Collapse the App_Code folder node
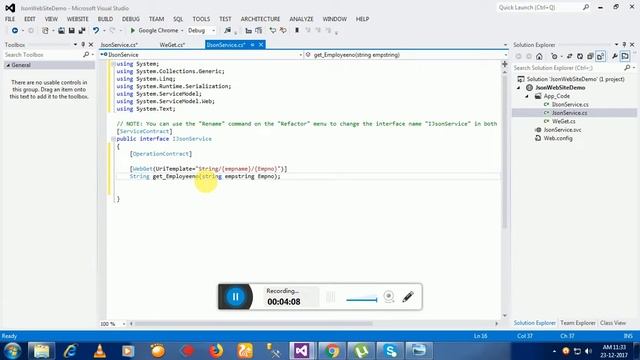The width and height of the screenshot is (640, 360). [x=527, y=96]
